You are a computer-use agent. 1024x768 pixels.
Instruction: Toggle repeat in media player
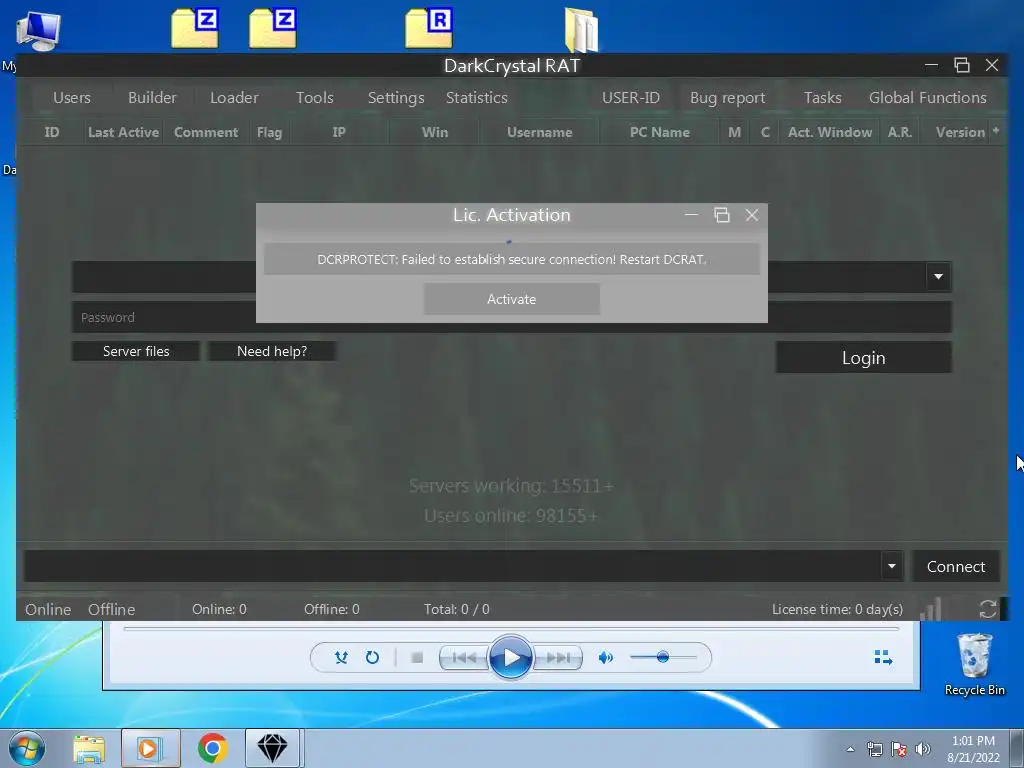[372, 658]
